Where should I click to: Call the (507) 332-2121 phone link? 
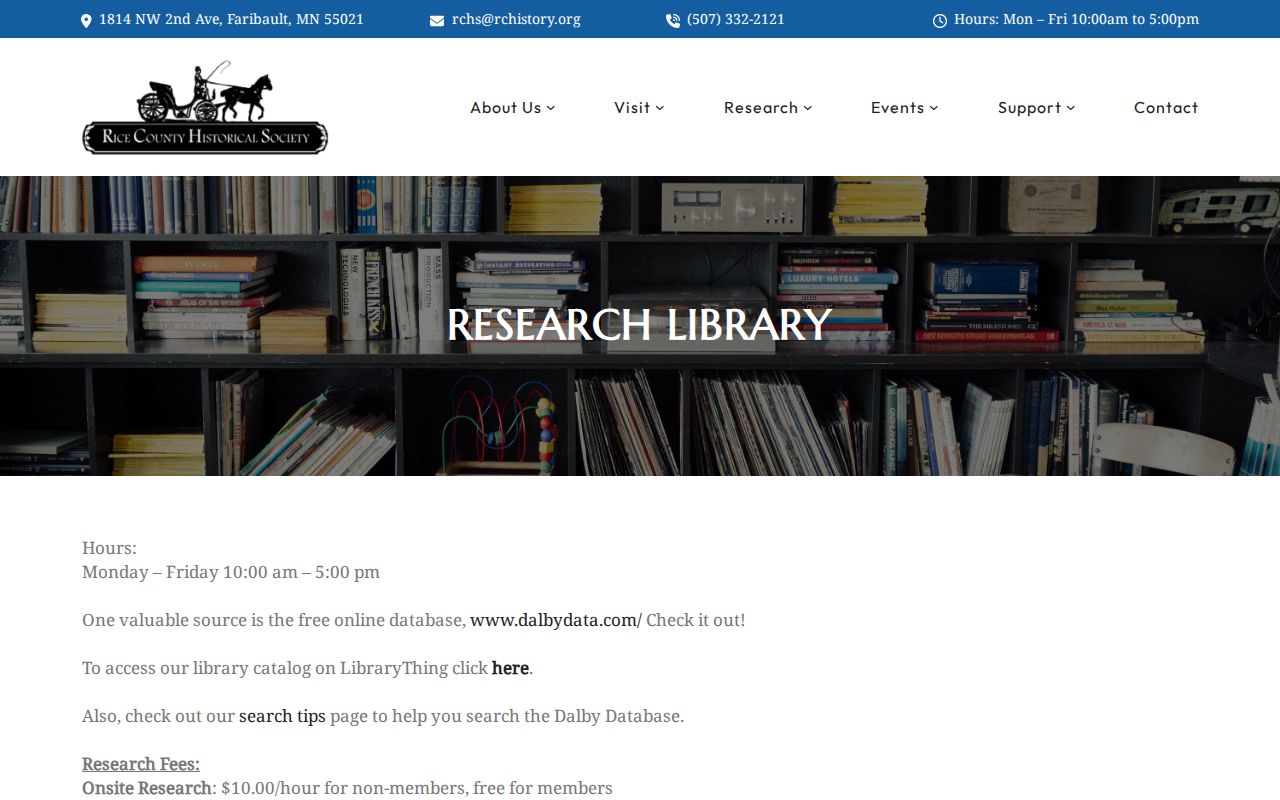point(736,19)
